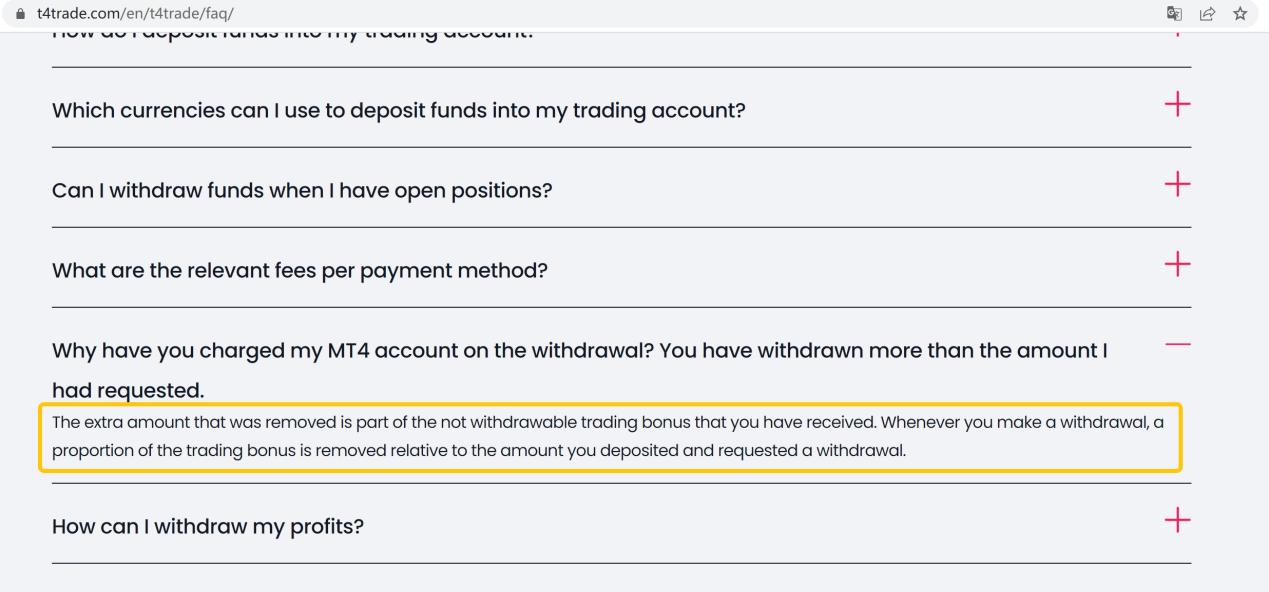This screenshot has height=592, width=1269.
Task: Collapse the MT4 withdrawal charge answer
Action: [1177, 341]
